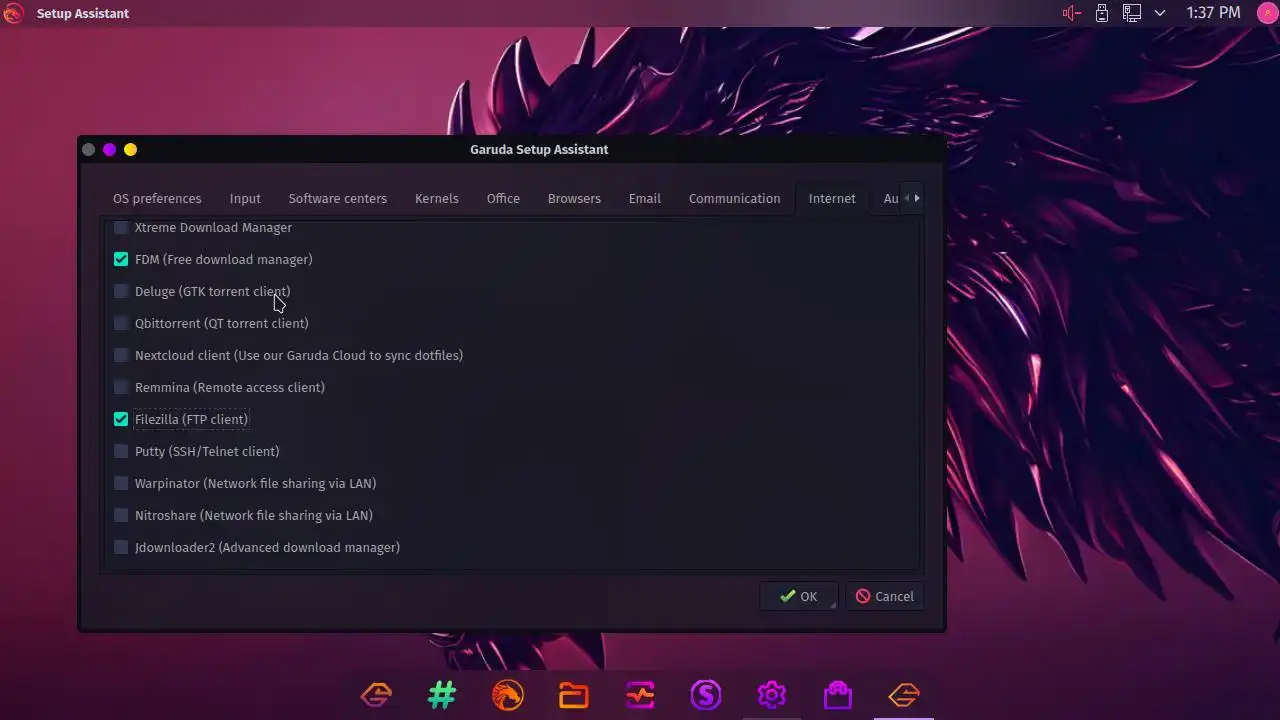The width and height of the screenshot is (1280, 720).
Task: Enable Nextcloud client checkbox
Action: pos(121,355)
